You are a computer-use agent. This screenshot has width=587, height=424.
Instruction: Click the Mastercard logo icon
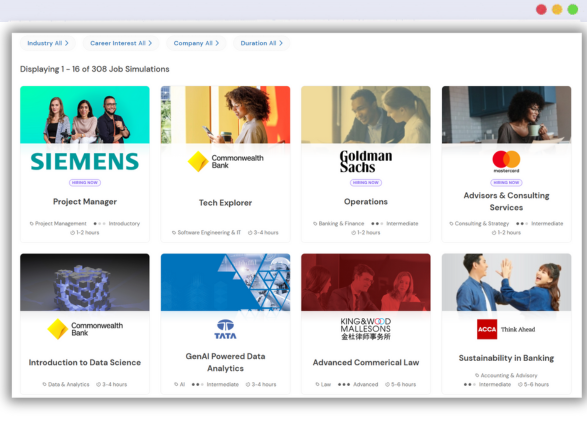click(x=506, y=162)
